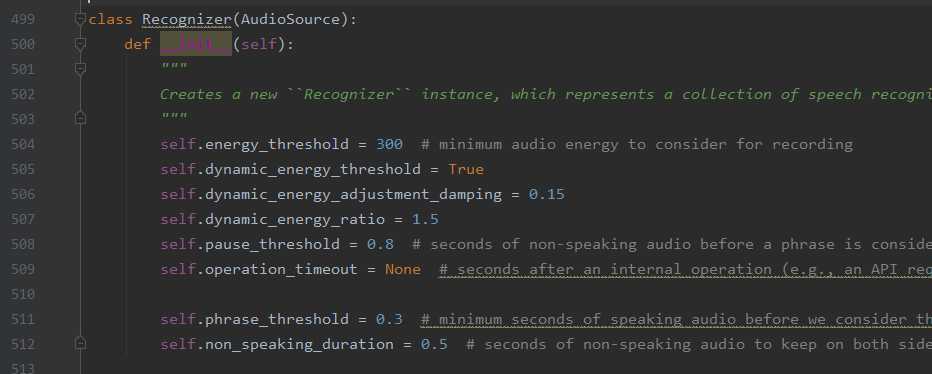
Task: Click the non_speaking_duration value 0.5
Action: 434,344
